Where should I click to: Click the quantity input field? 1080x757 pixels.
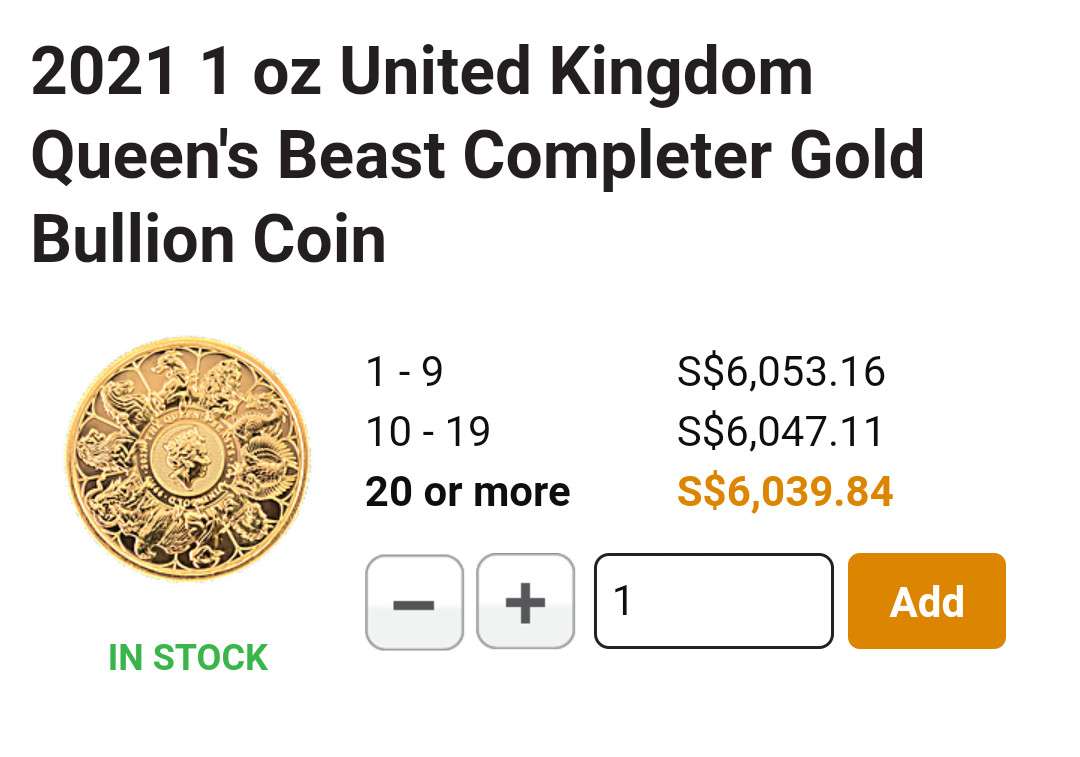[714, 601]
